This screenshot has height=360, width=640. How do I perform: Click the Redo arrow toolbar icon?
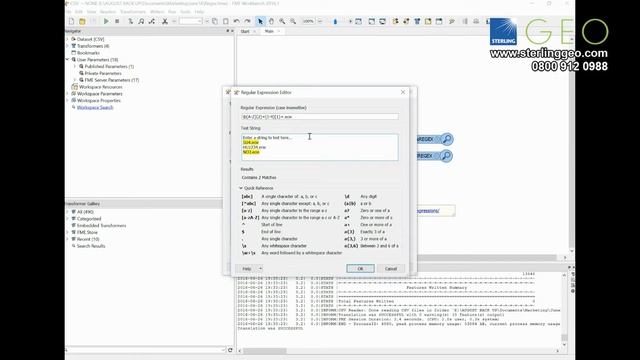coord(247,21)
